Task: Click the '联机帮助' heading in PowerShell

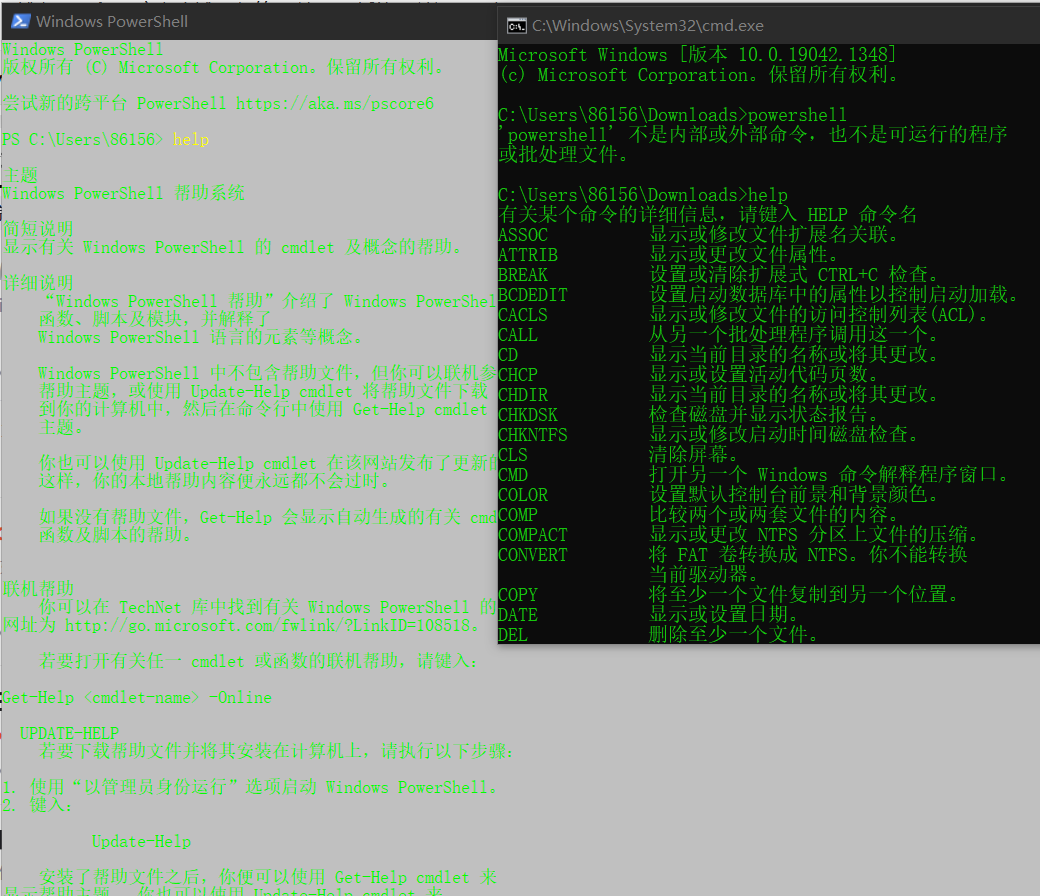Action: [x=38, y=589]
